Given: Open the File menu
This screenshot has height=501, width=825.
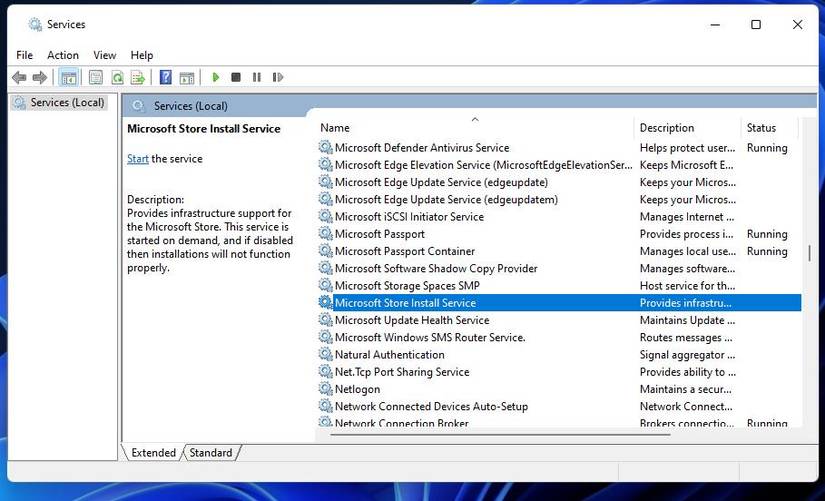Looking at the screenshot, I should [x=24, y=55].
